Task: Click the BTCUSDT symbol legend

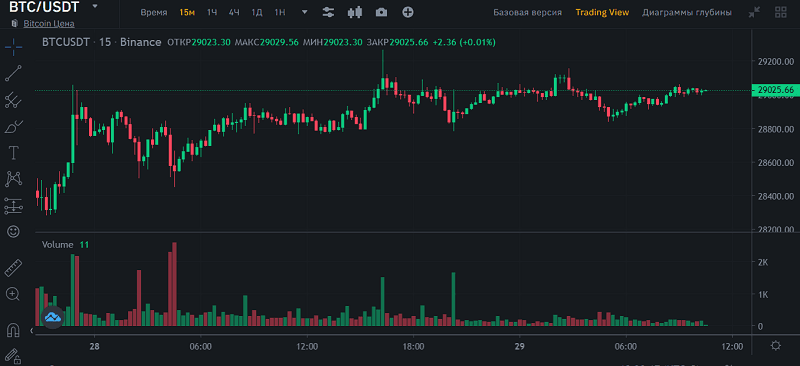Action: click(66, 42)
